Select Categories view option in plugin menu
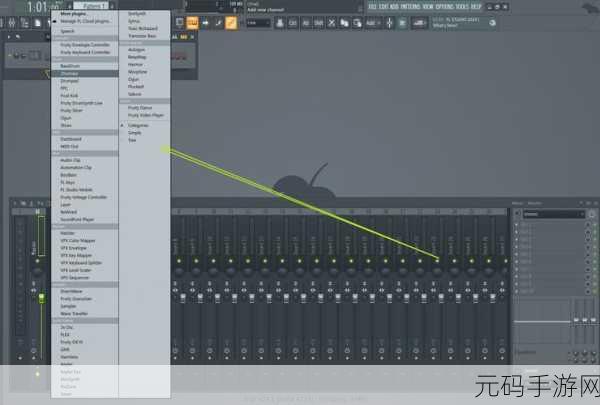 pyautogui.click(x=138, y=125)
